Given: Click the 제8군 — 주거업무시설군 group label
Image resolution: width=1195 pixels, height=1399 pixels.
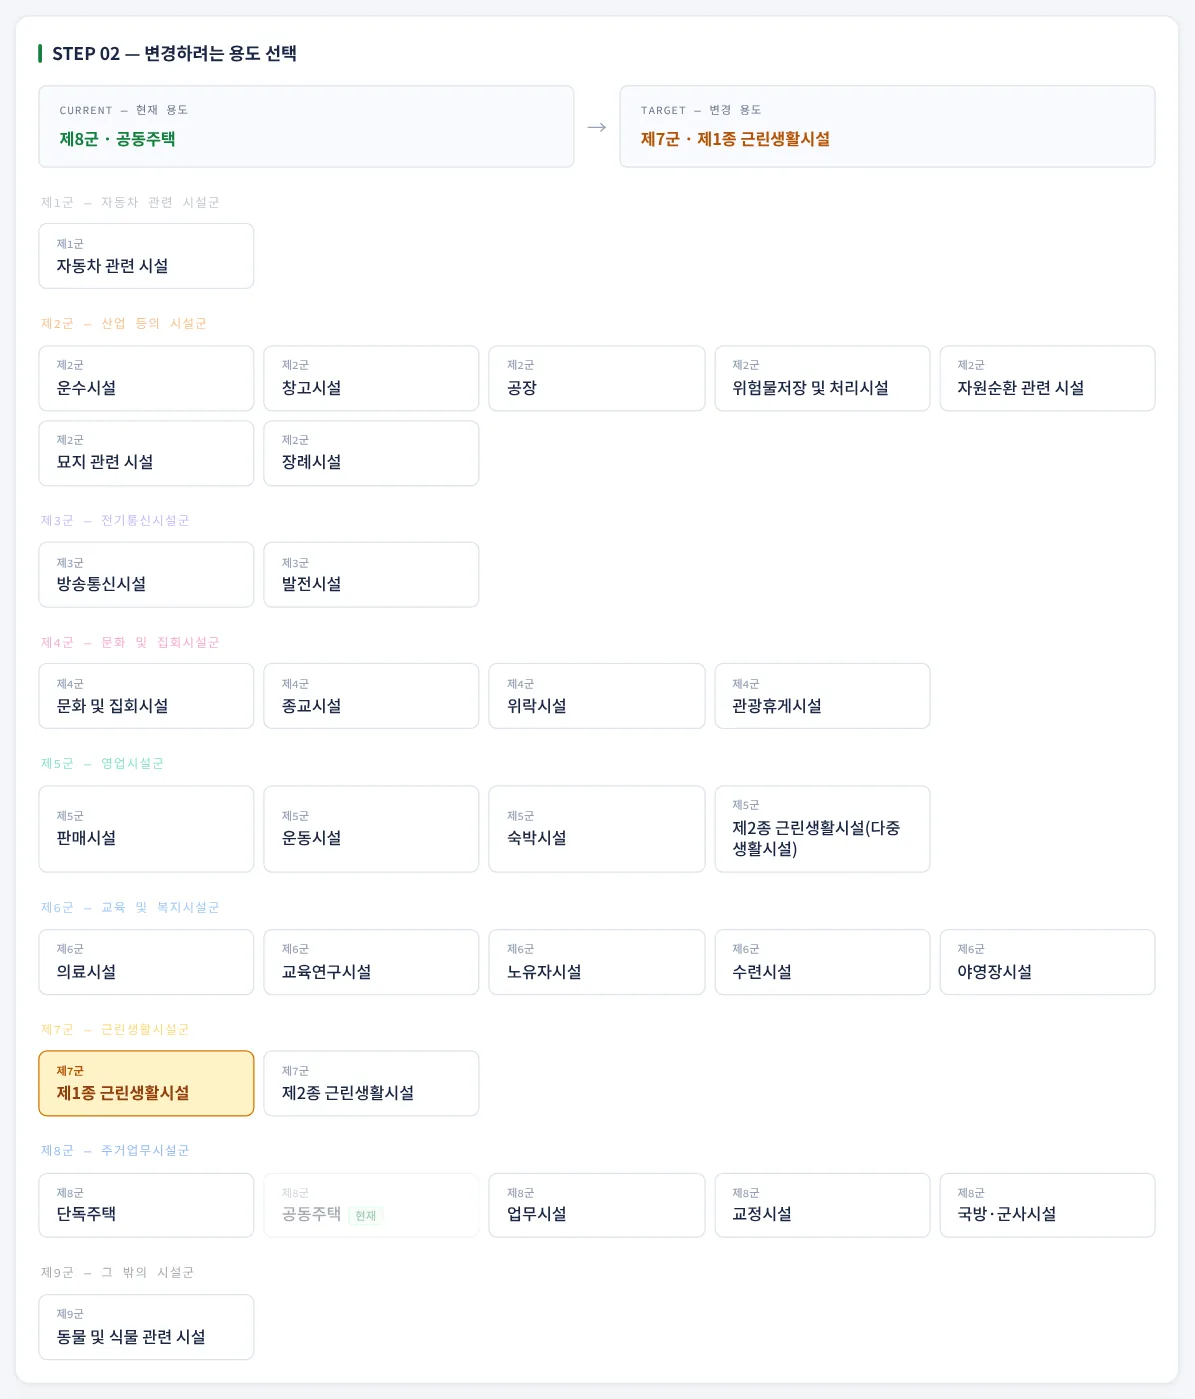Looking at the screenshot, I should pyautogui.click(x=115, y=1151).
